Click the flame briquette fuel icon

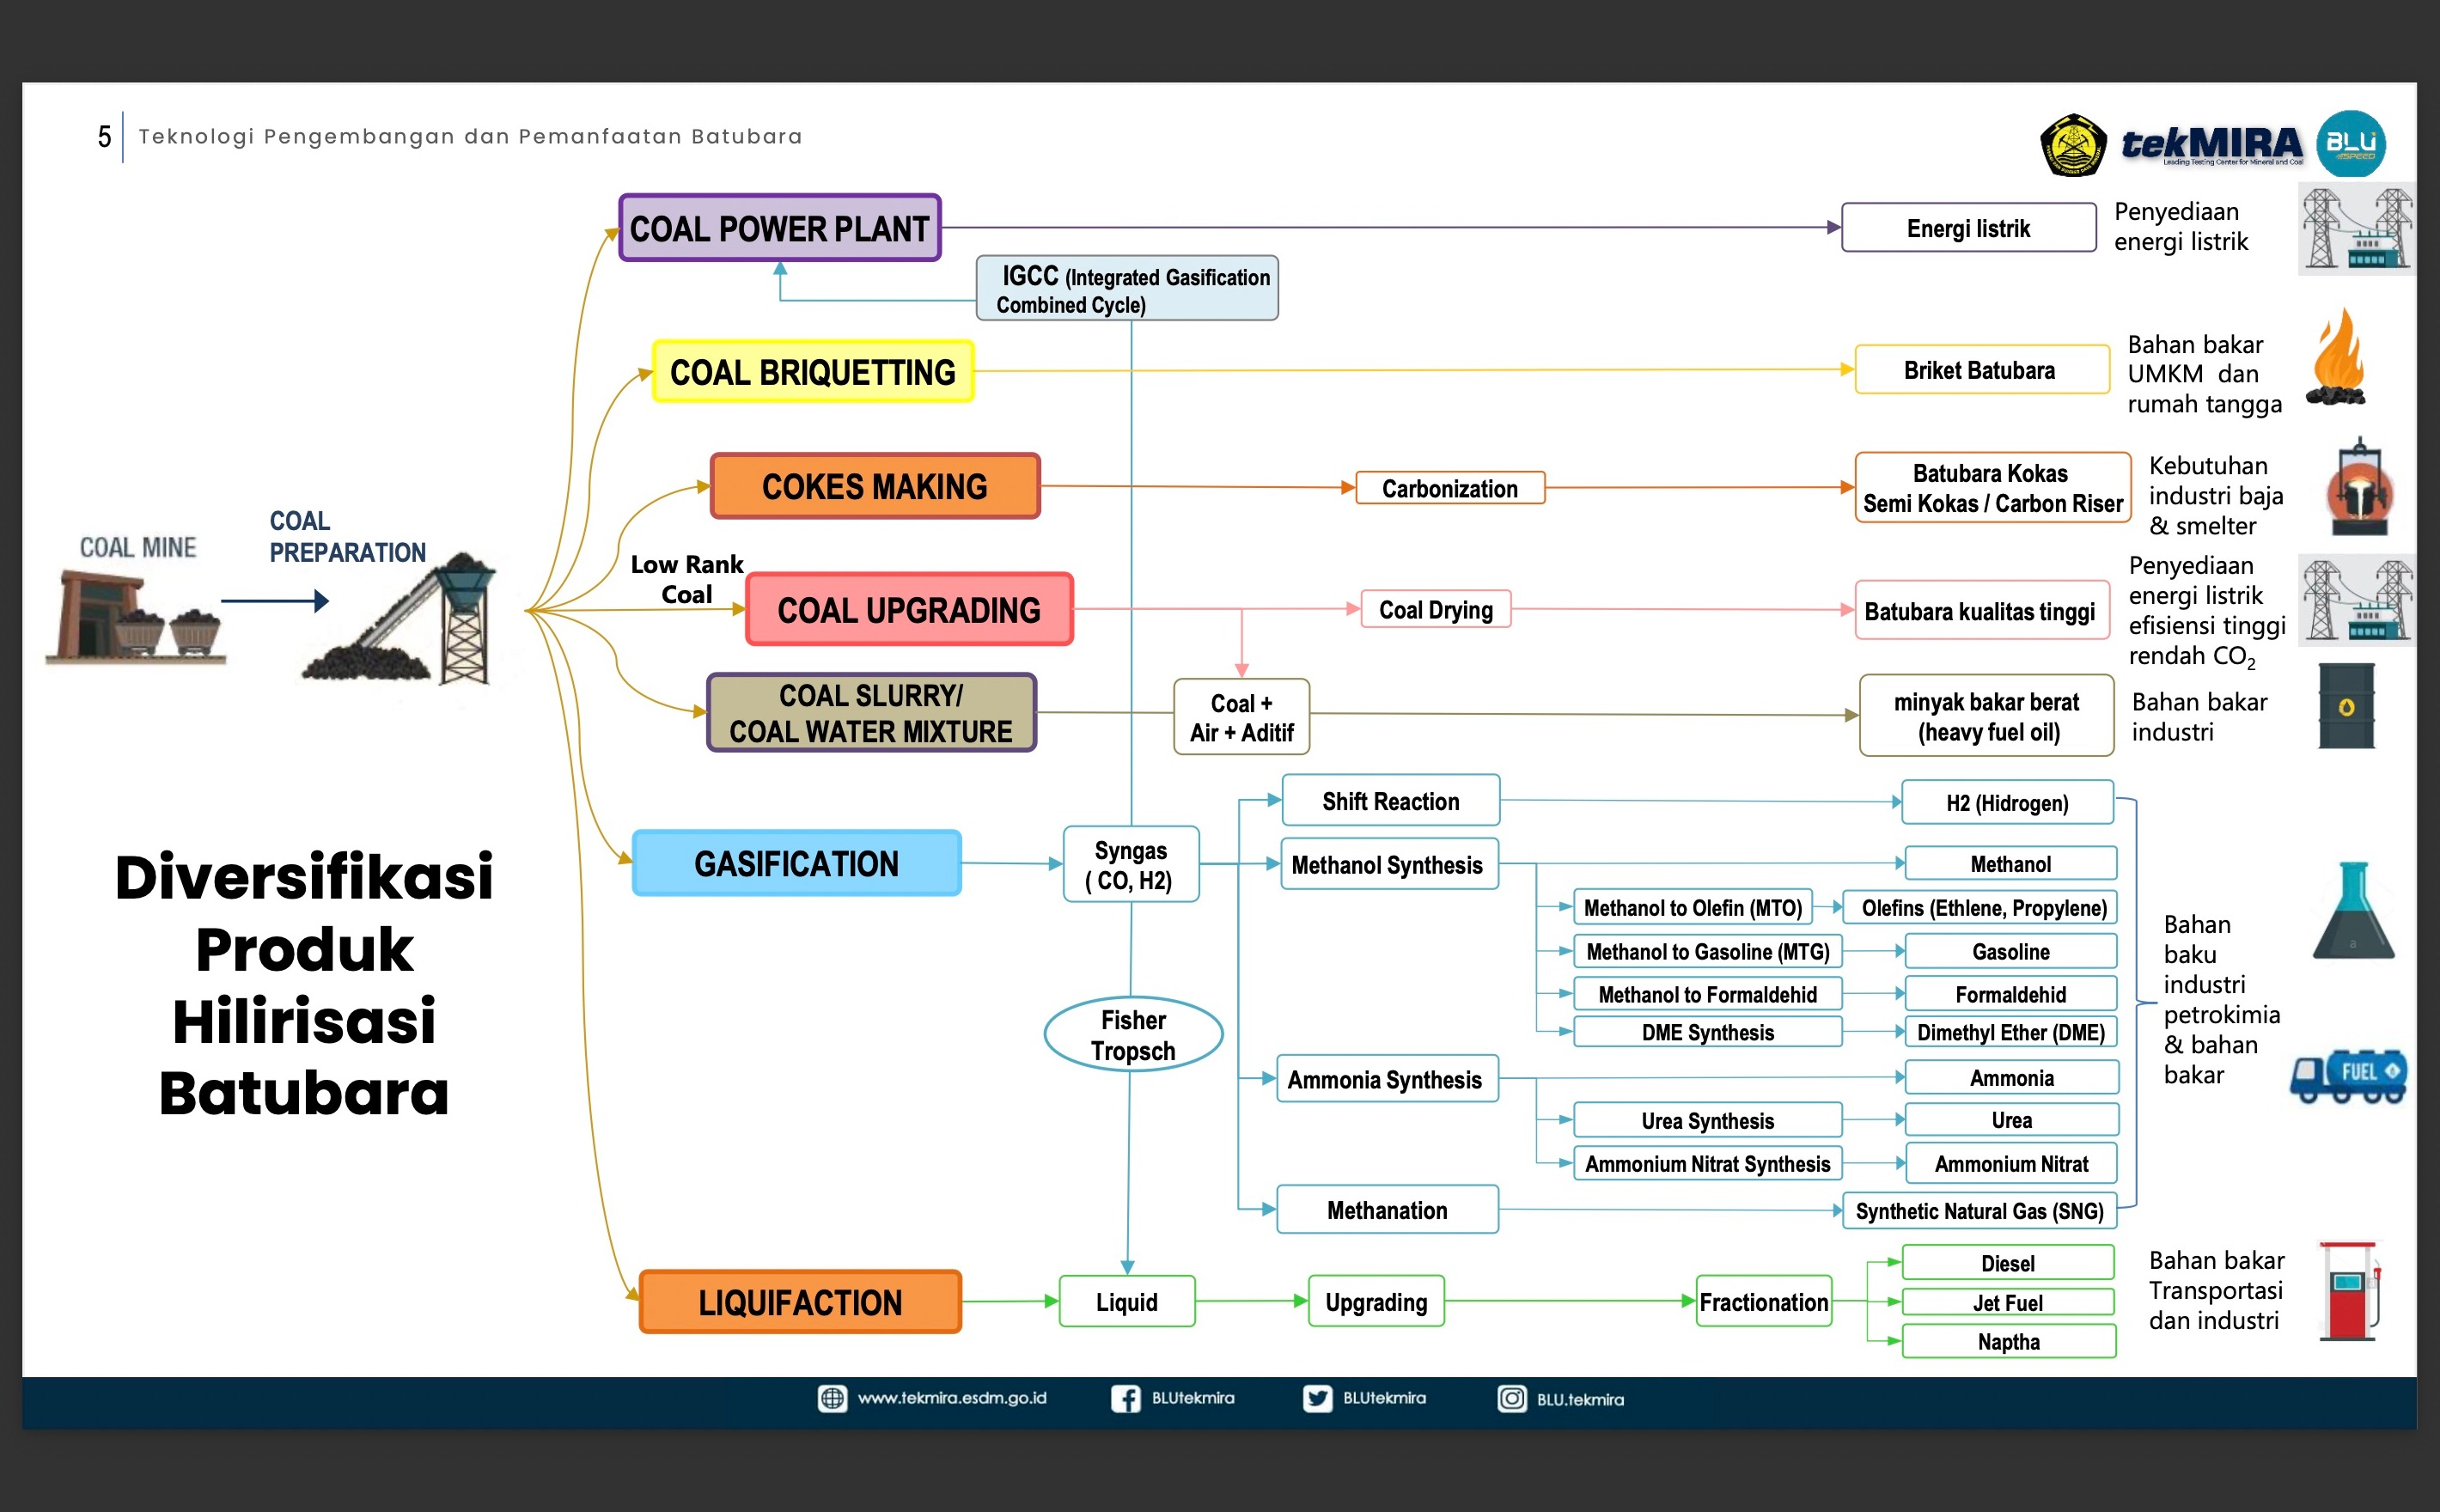tap(2337, 360)
